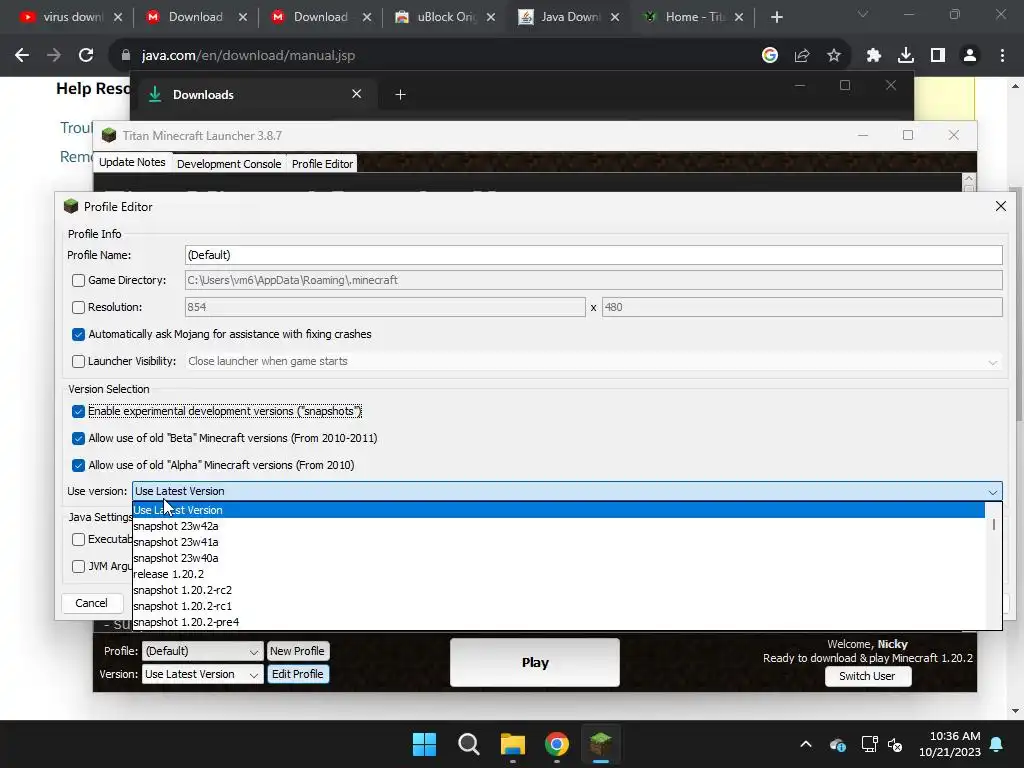Go back in Chrome browser
Image resolution: width=1024 pixels, height=768 pixels.
coord(22,56)
